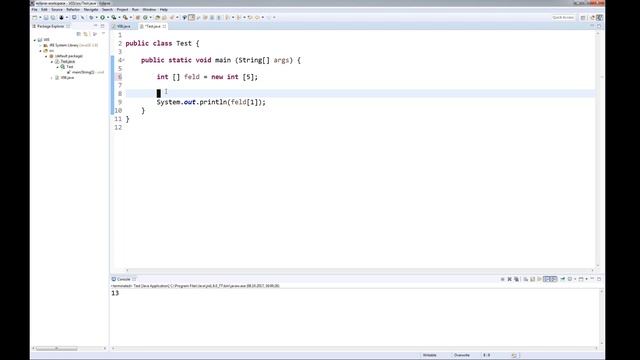This screenshot has height=360, width=640.
Task: Click the Terminate icon in Console
Action: (502, 279)
